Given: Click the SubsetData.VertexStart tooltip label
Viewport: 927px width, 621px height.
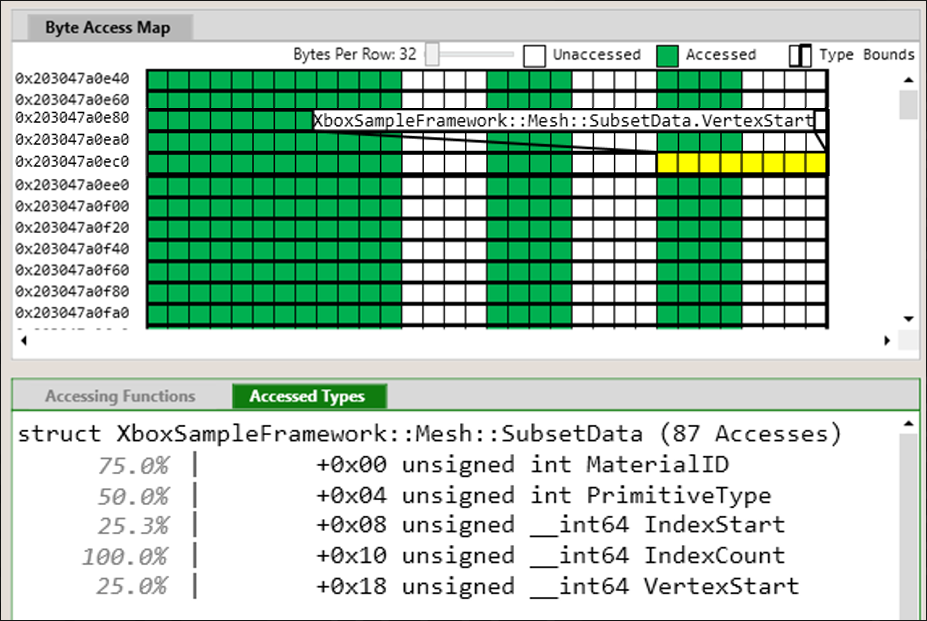Looking at the screenshot, I should click(x=563, y=121).
